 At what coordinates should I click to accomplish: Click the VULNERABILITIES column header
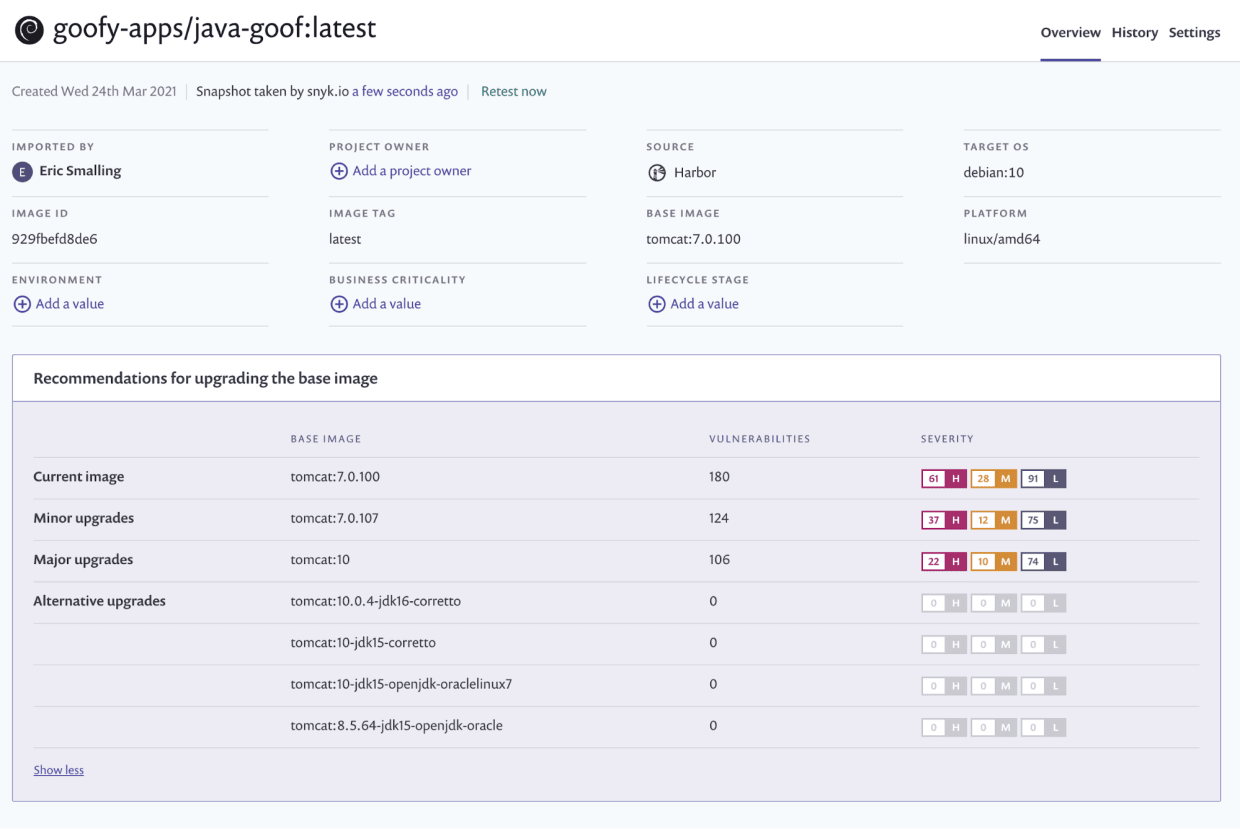759,439
